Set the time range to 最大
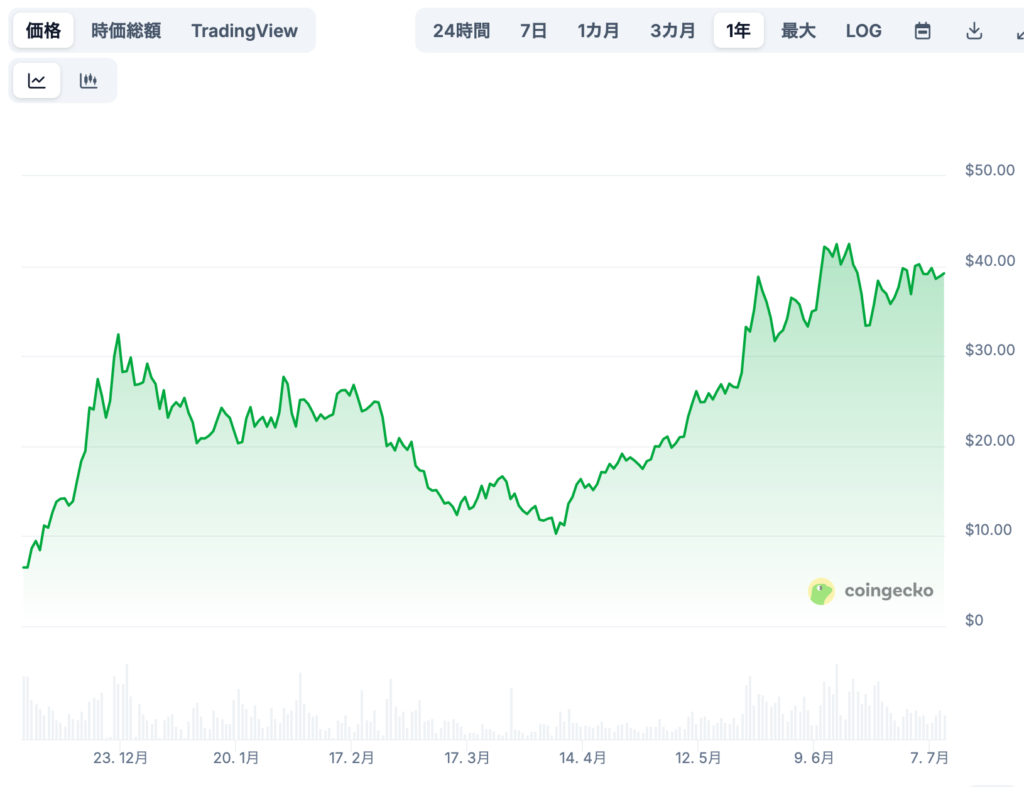 coord(798,31)
